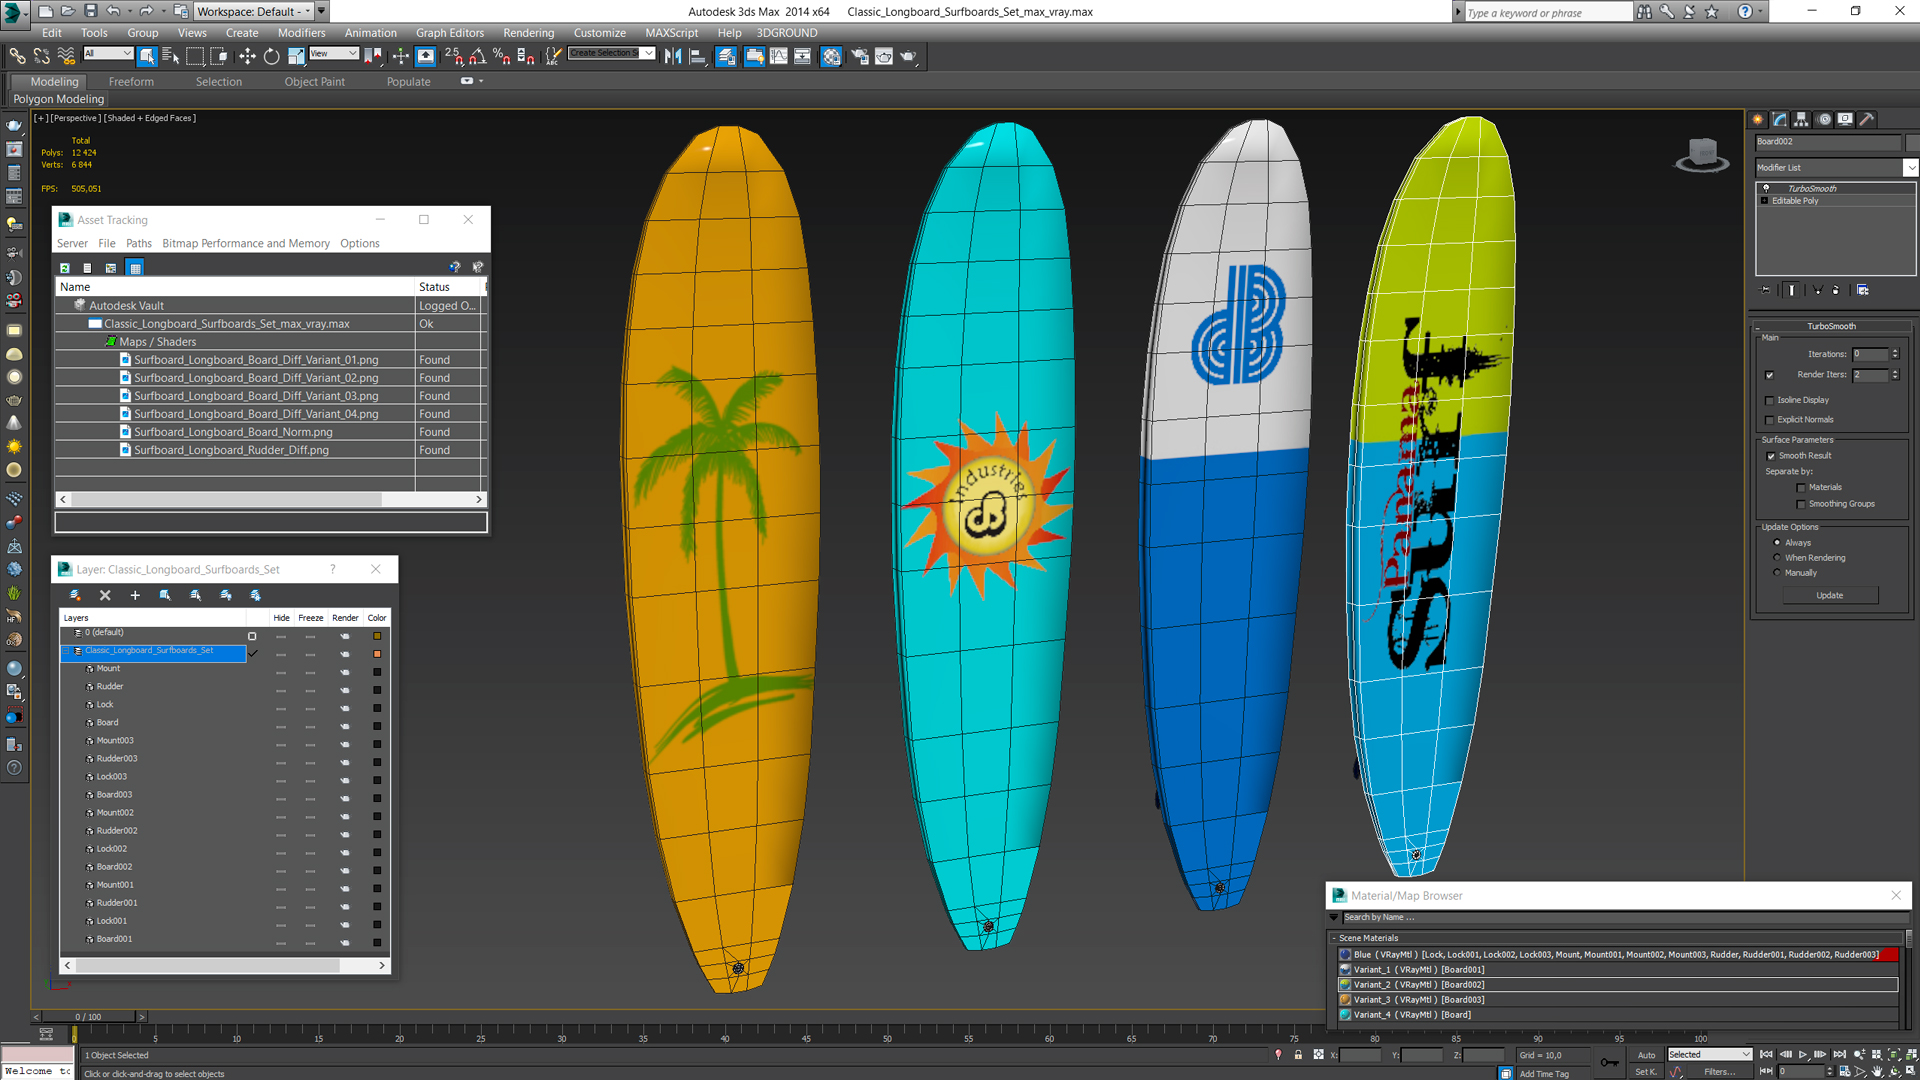Open the Material Editor icon
Viewport: 1920px width, 1080px height.
coord(831,56)
